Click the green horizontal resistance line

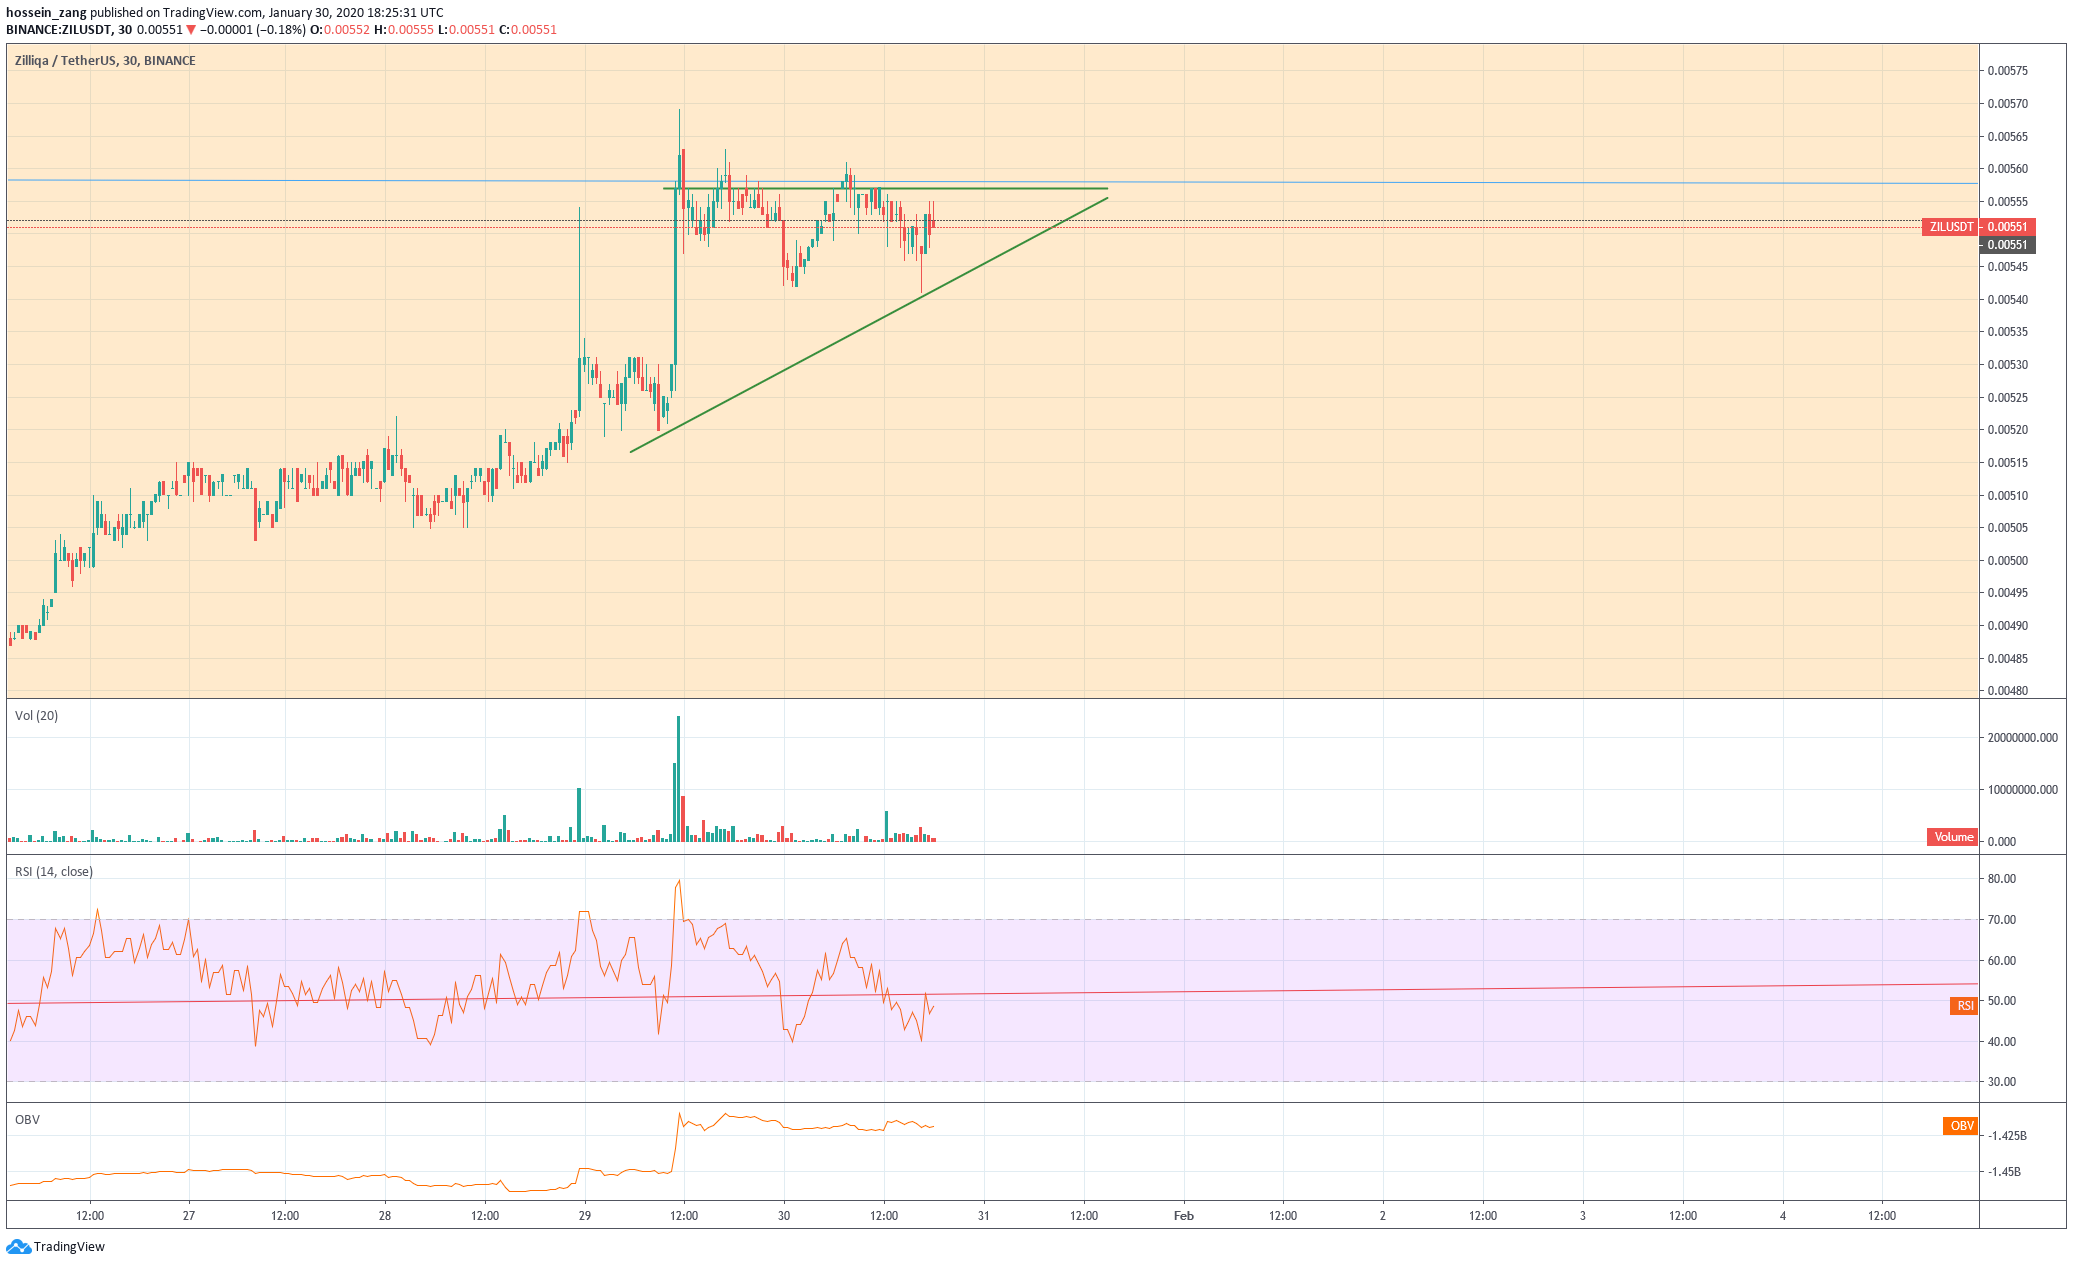(x=885, y=188)
